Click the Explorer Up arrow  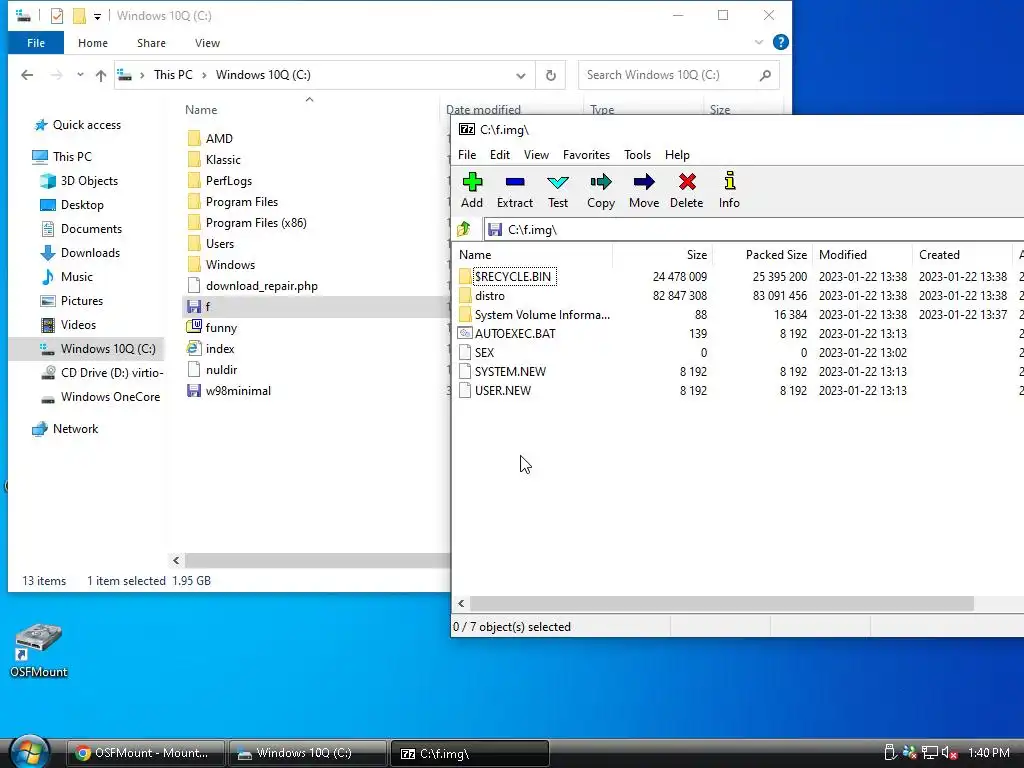click(x=101, y=75)
